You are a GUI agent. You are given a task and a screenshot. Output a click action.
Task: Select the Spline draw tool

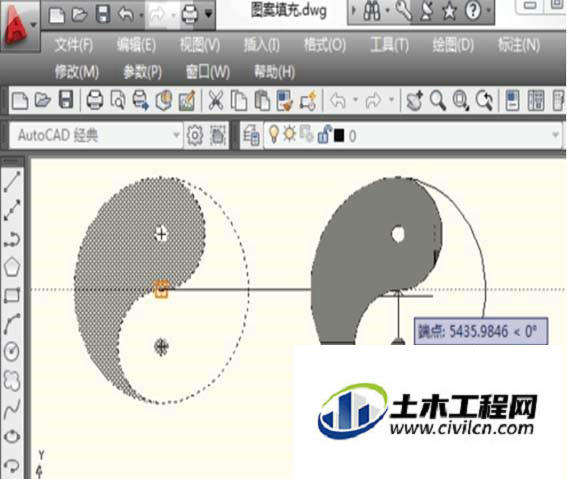[x=12, y=409]
